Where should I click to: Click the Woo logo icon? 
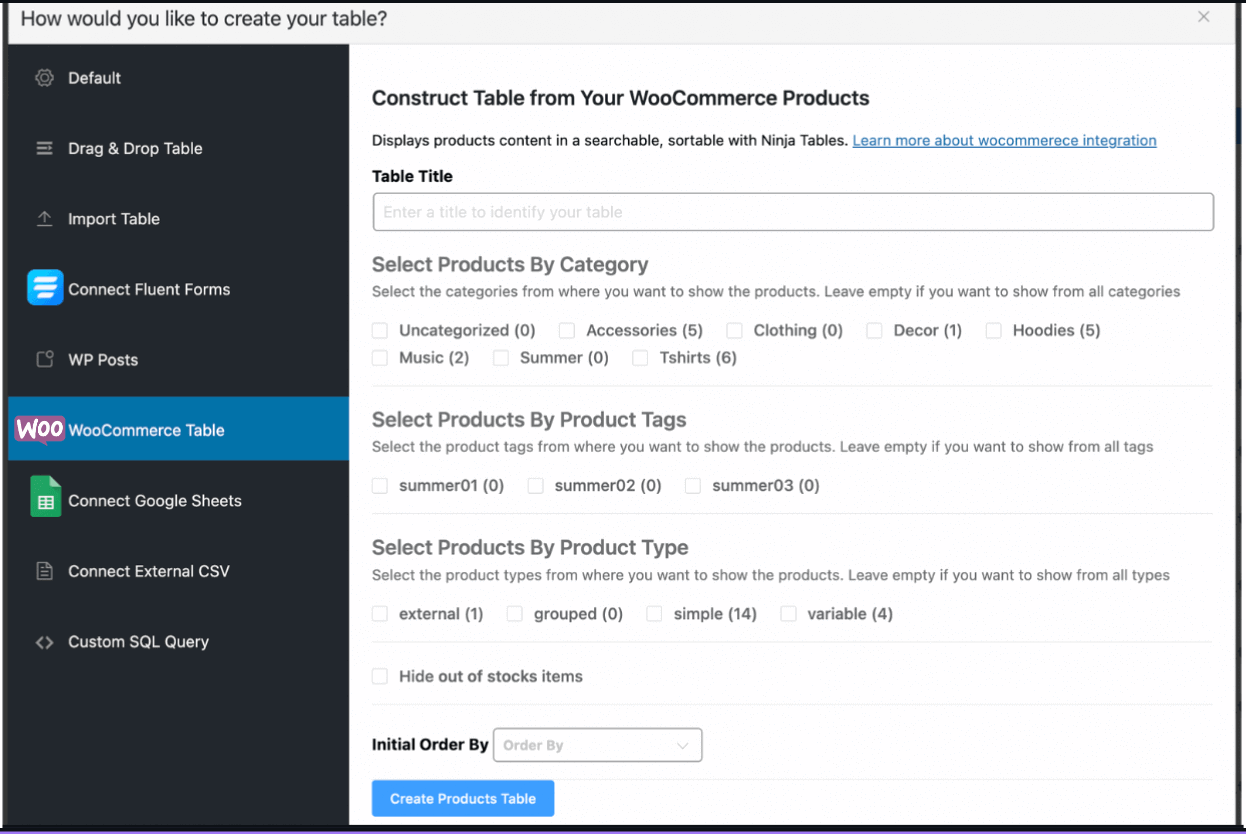(x=40, y=430)
